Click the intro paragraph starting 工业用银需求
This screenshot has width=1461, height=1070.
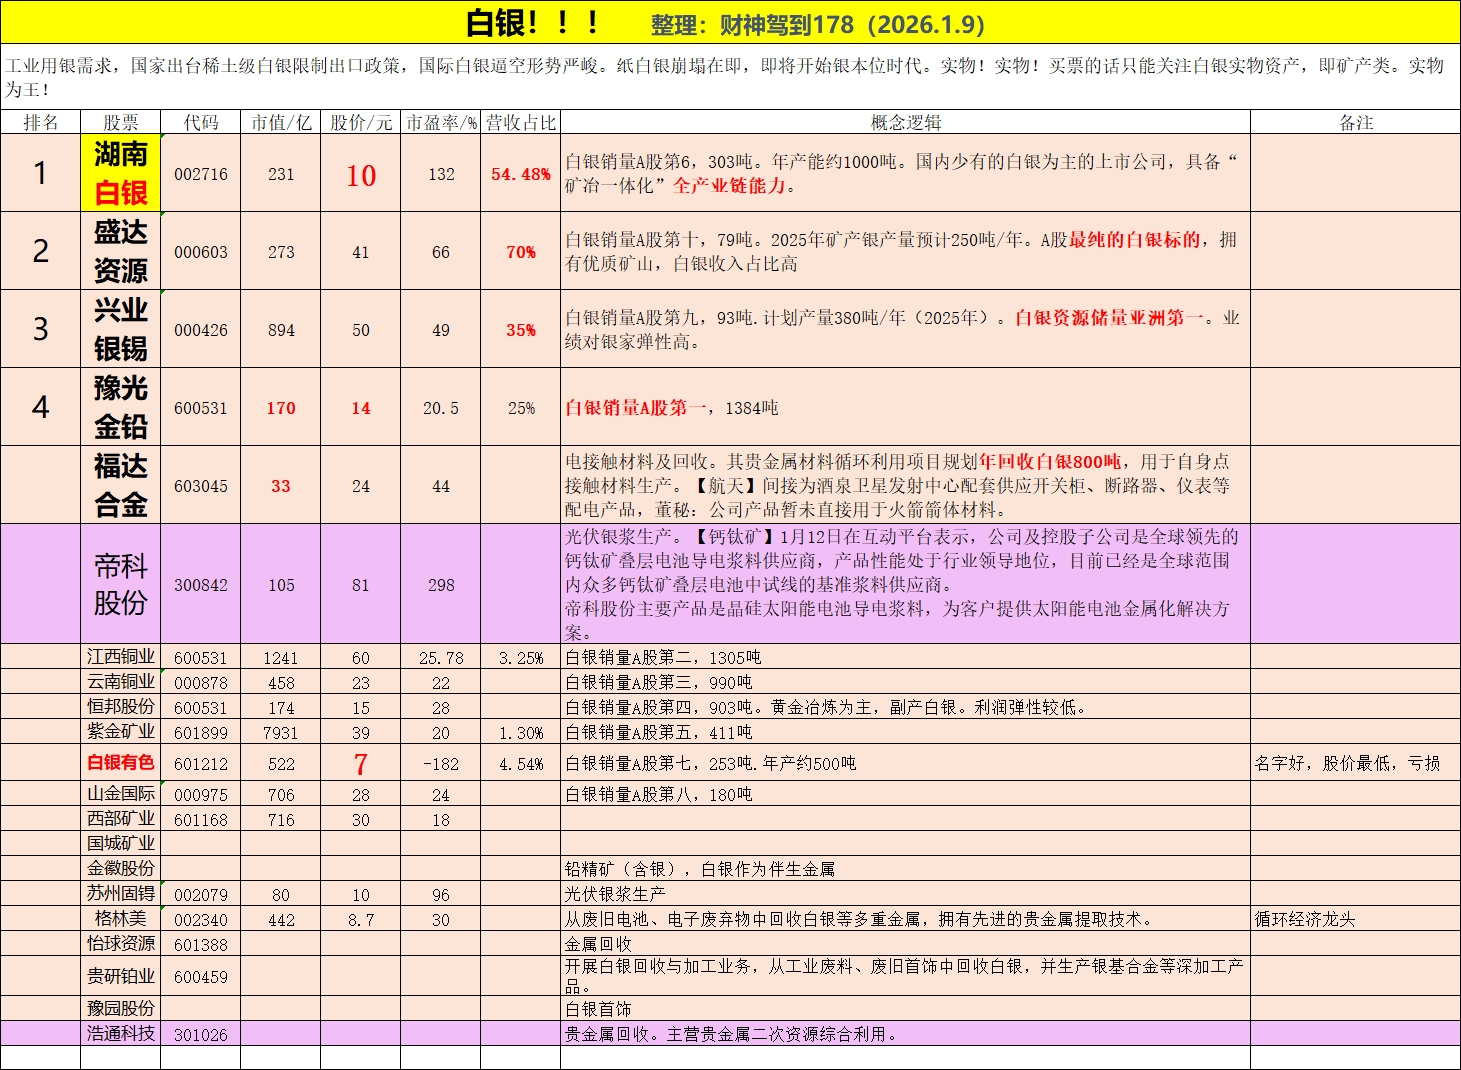726,77
